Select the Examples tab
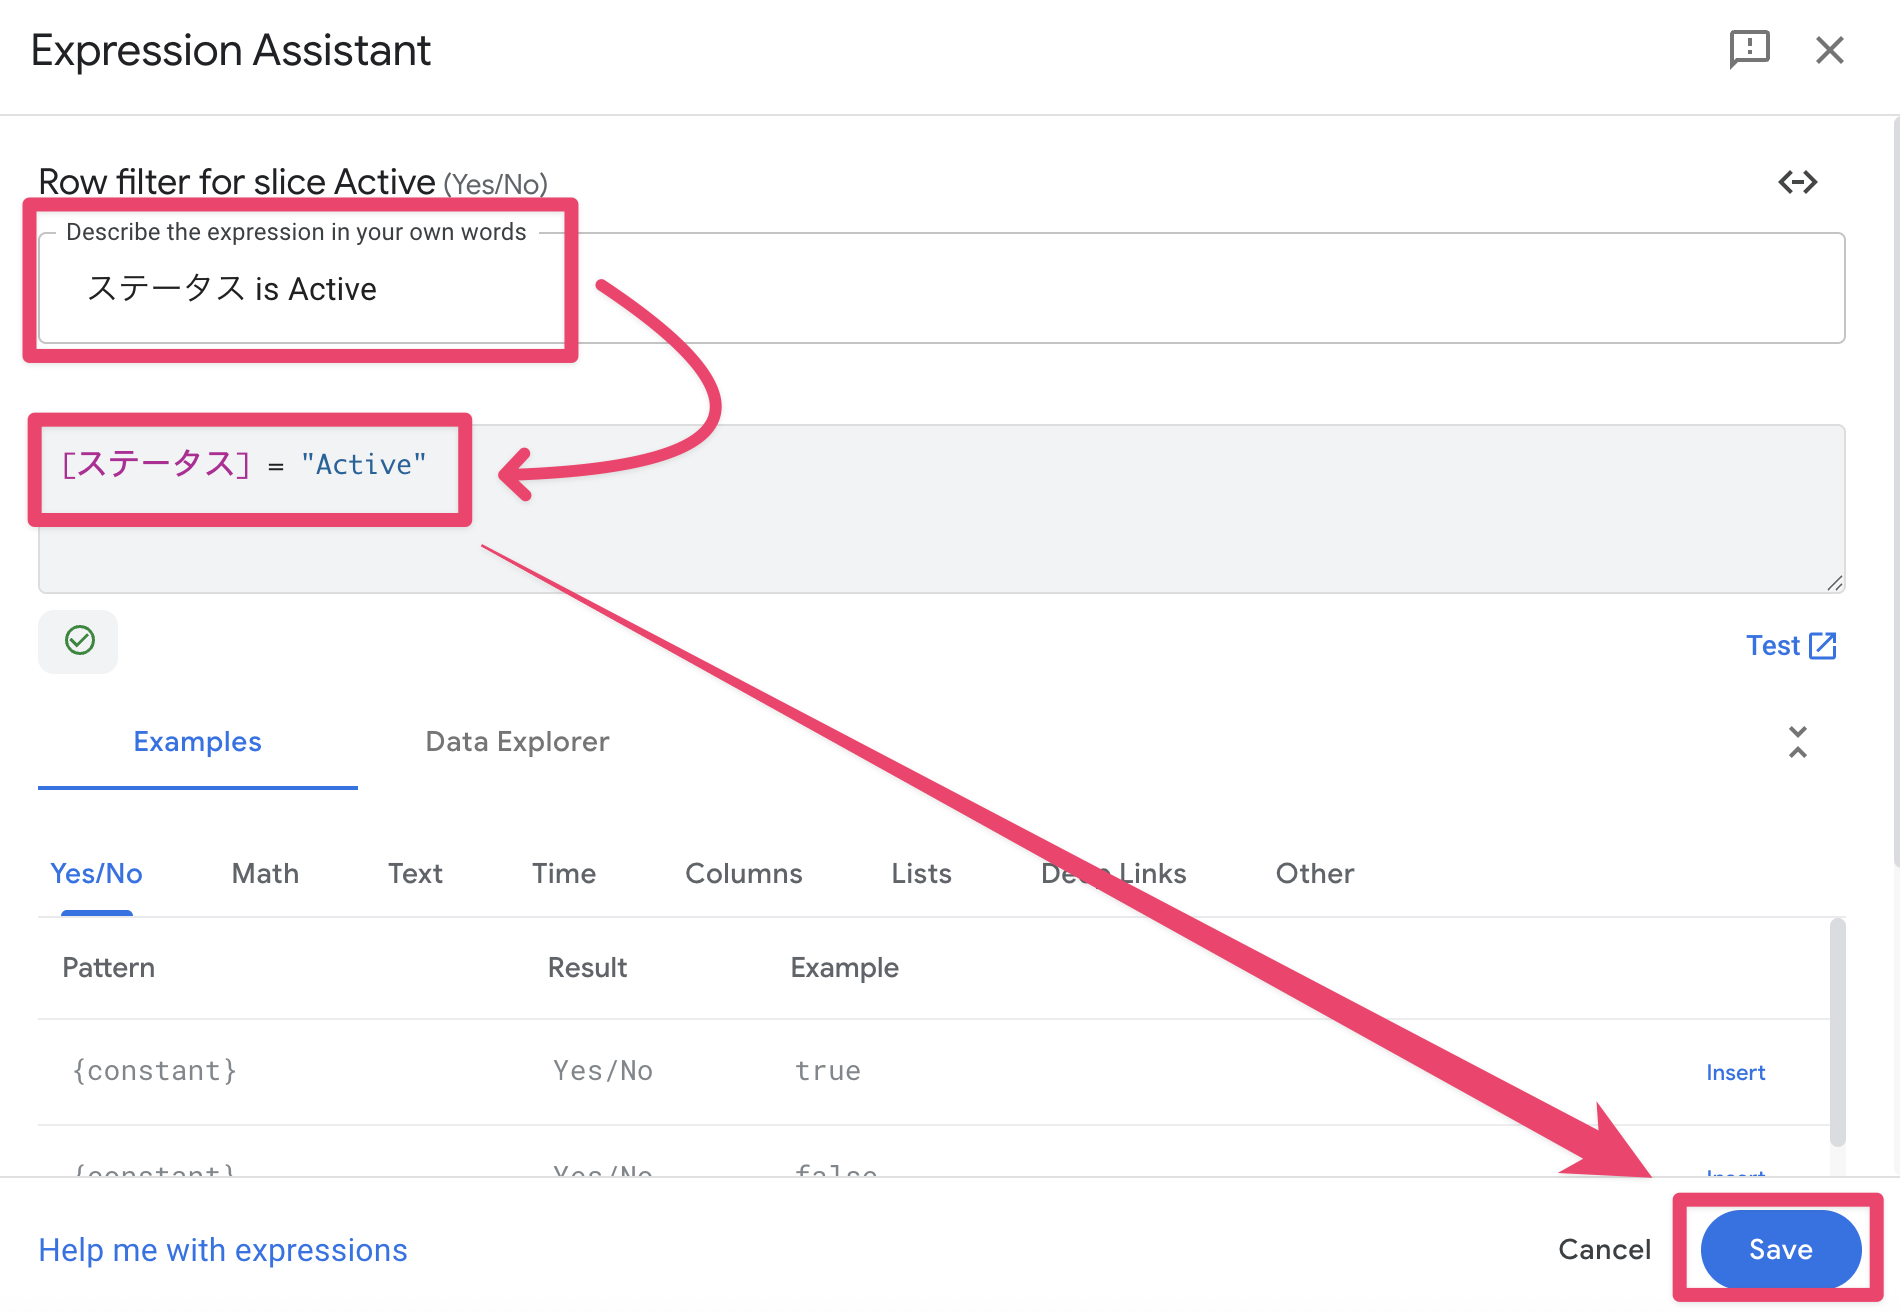1900x1312 pixels. coord(197,742)
